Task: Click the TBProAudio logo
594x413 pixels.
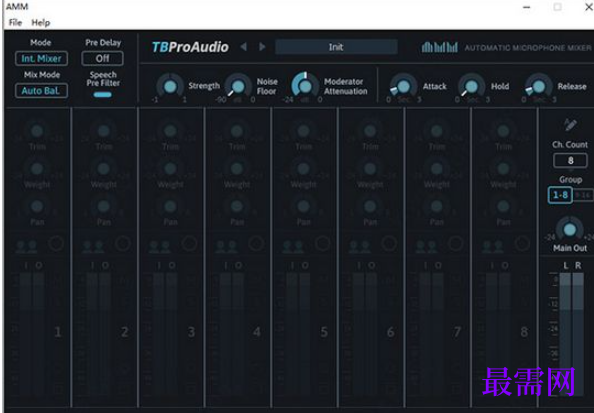Action: [190, 47]
